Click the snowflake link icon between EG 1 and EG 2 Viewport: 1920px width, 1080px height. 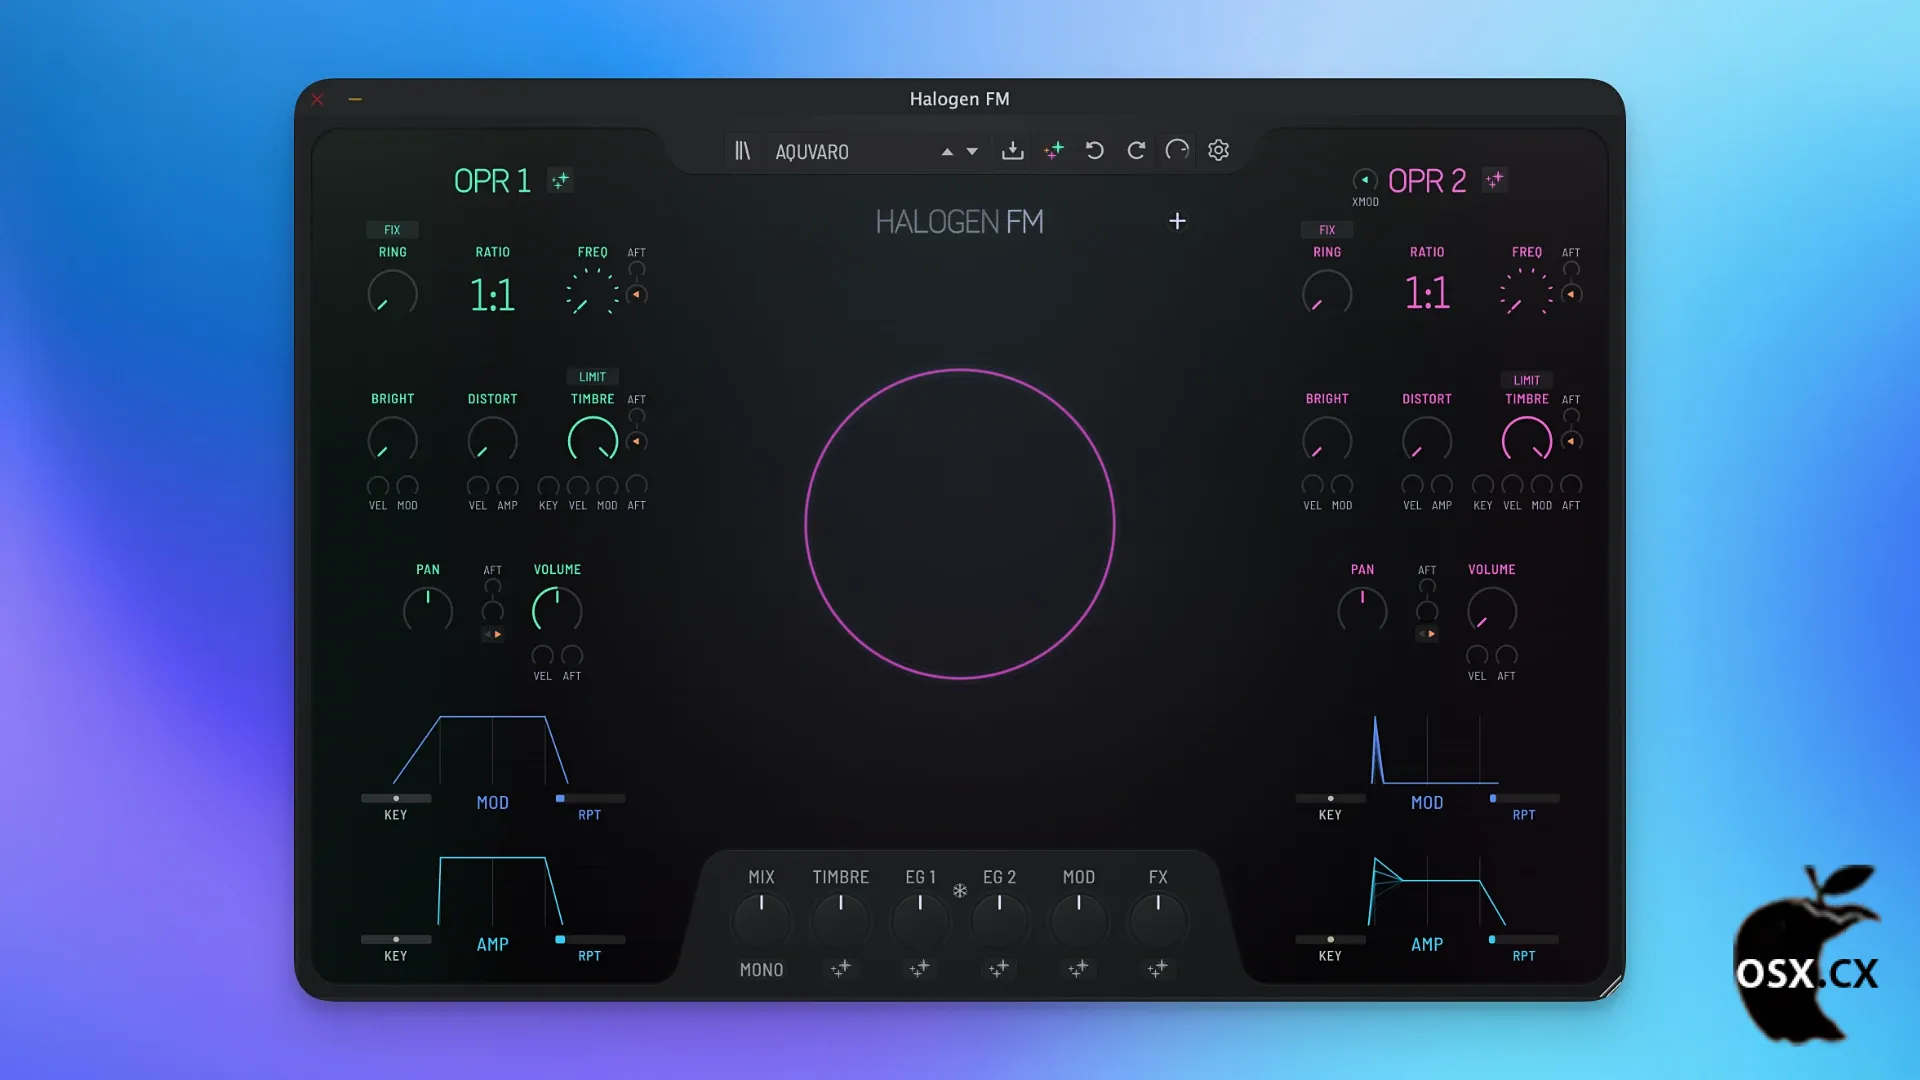coord(960,890)
